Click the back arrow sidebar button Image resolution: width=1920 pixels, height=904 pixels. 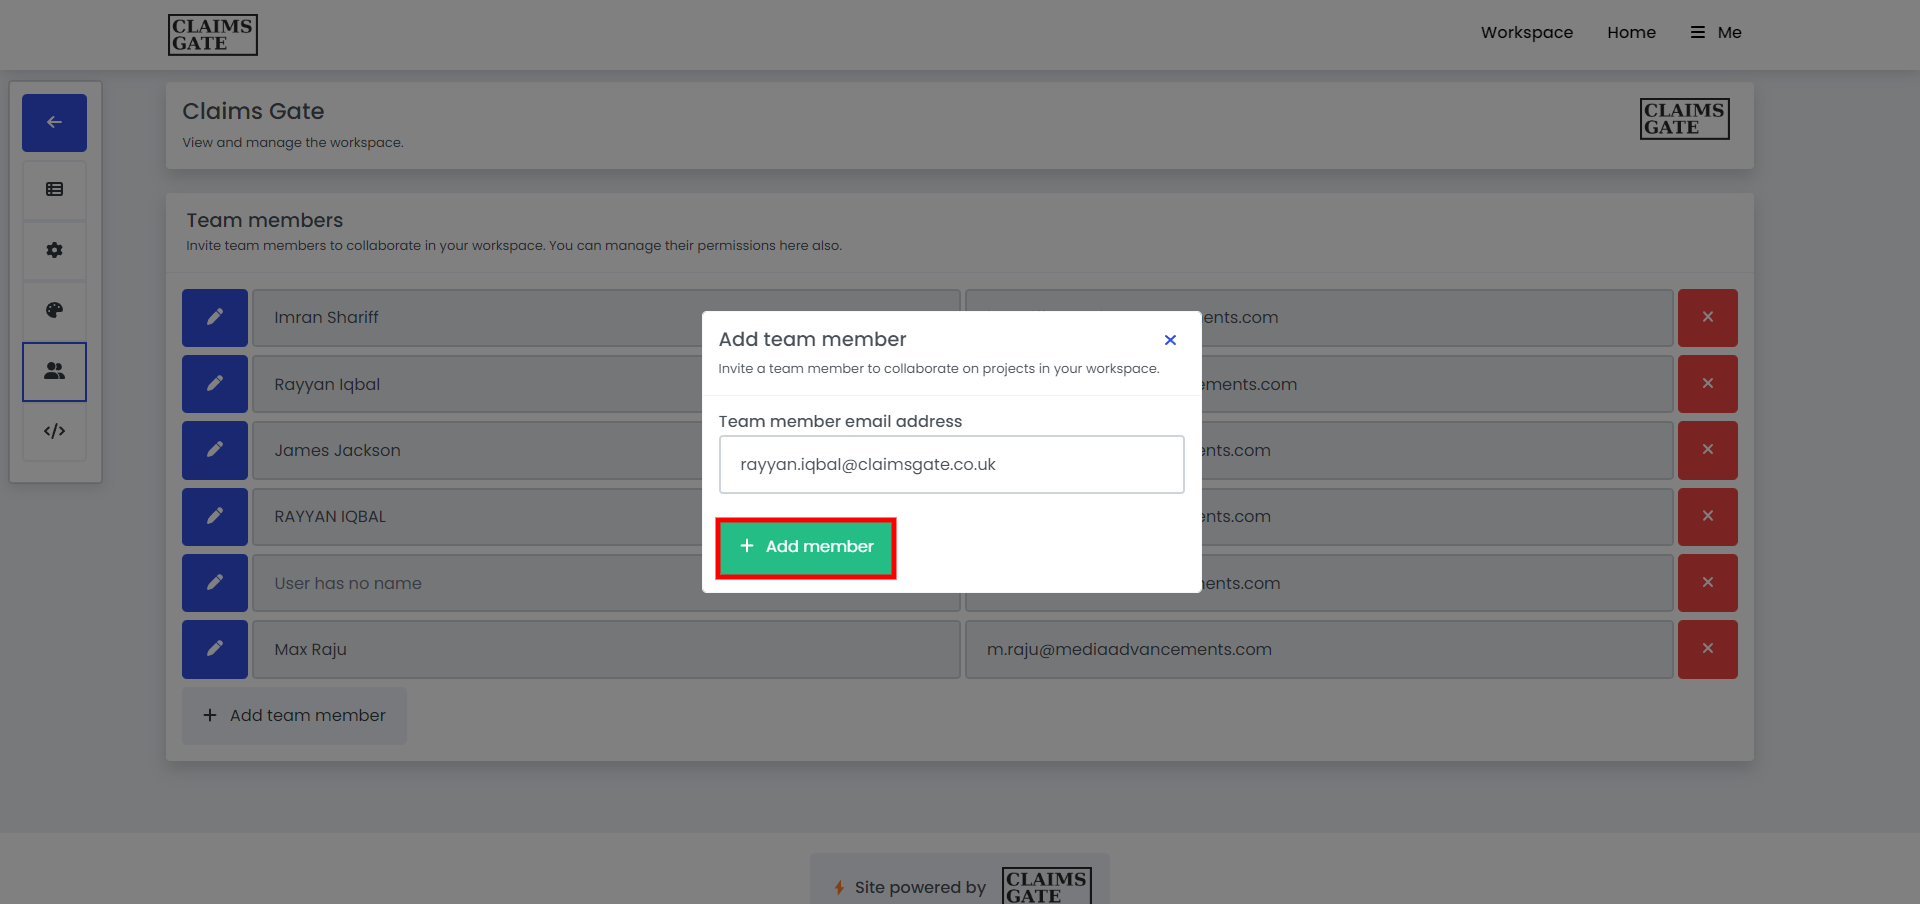(x=54, y=123)
